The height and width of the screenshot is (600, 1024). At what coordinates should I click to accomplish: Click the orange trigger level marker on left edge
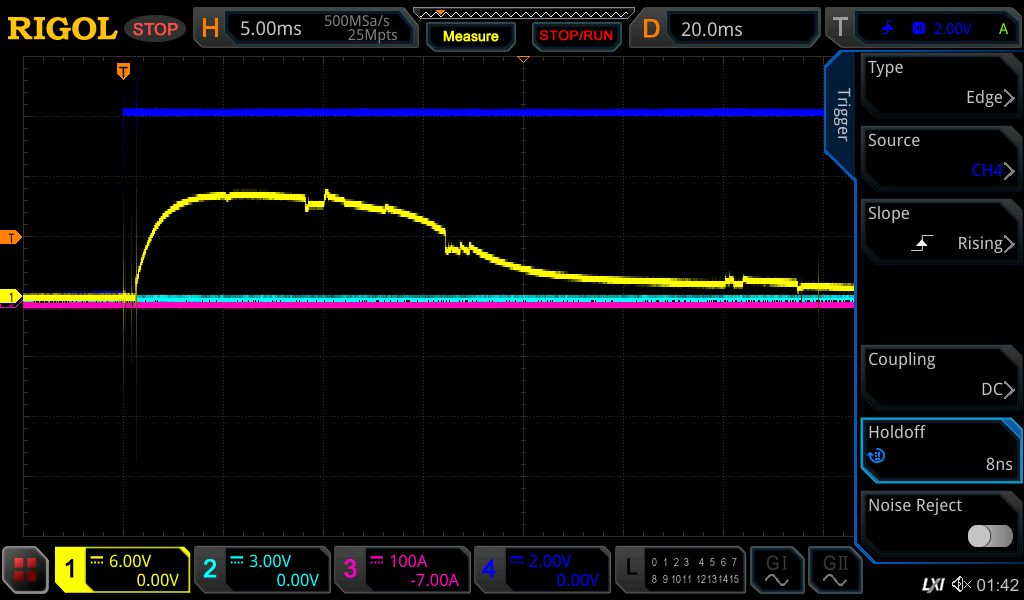[11, 237]
